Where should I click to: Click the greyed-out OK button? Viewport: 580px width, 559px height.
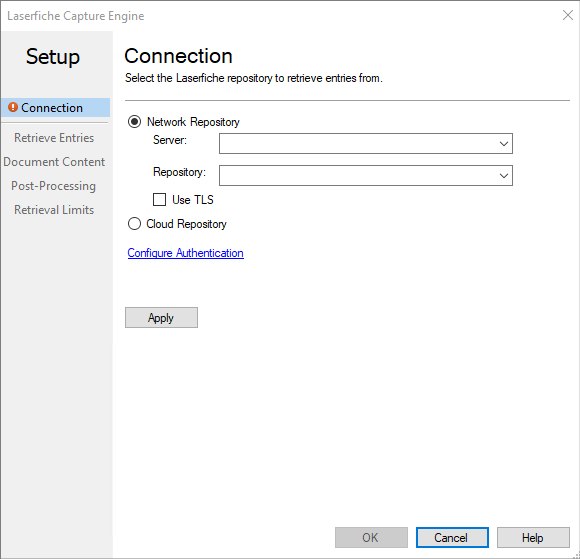click(371, 538)
